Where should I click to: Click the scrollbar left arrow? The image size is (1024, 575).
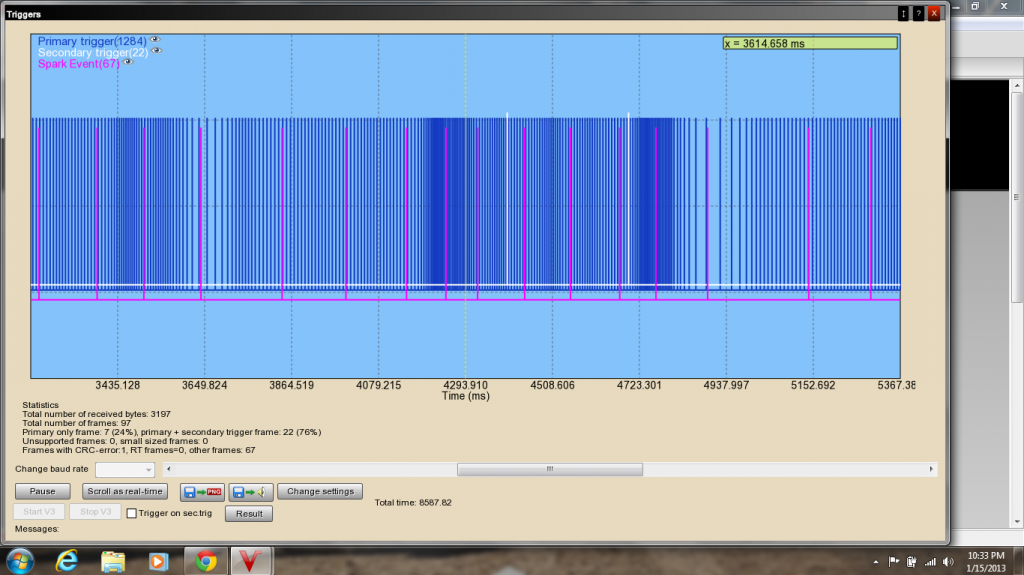pyautogui.click(x=168, y=469)
